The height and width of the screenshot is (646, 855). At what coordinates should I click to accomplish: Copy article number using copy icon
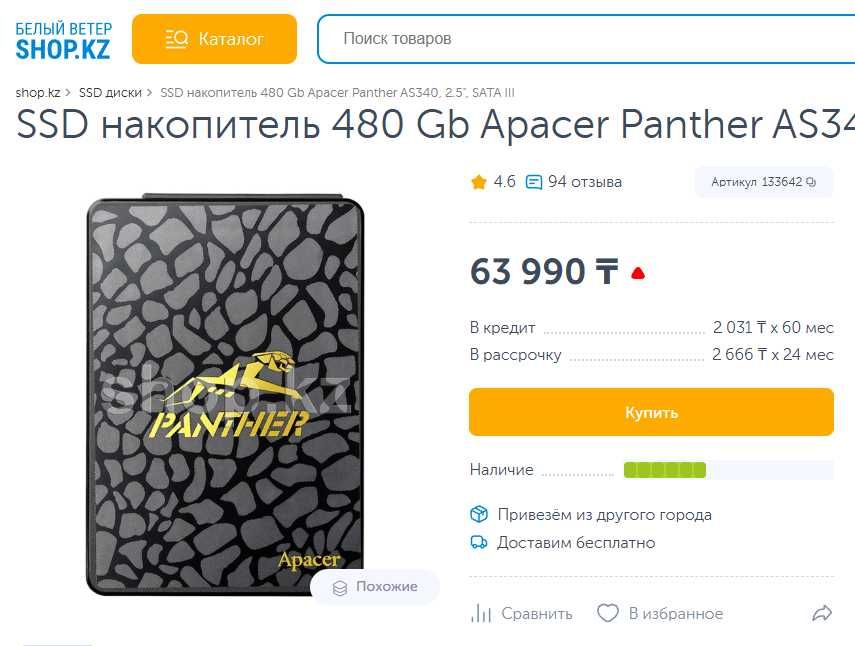tap(811, 182)
